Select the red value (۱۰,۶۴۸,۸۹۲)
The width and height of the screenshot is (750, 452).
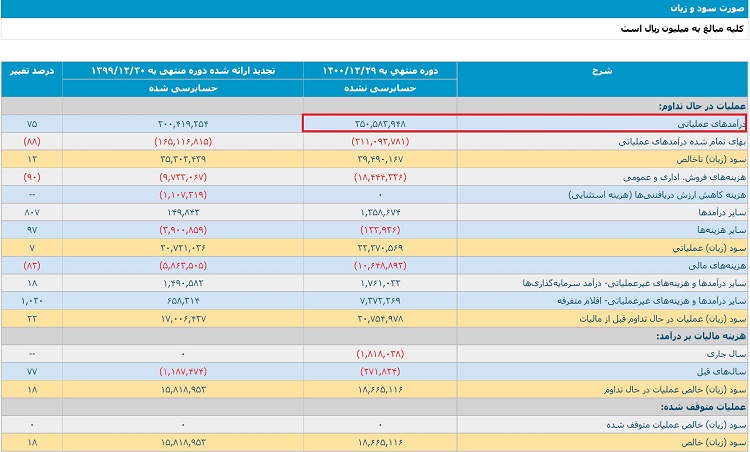(380, 265)
